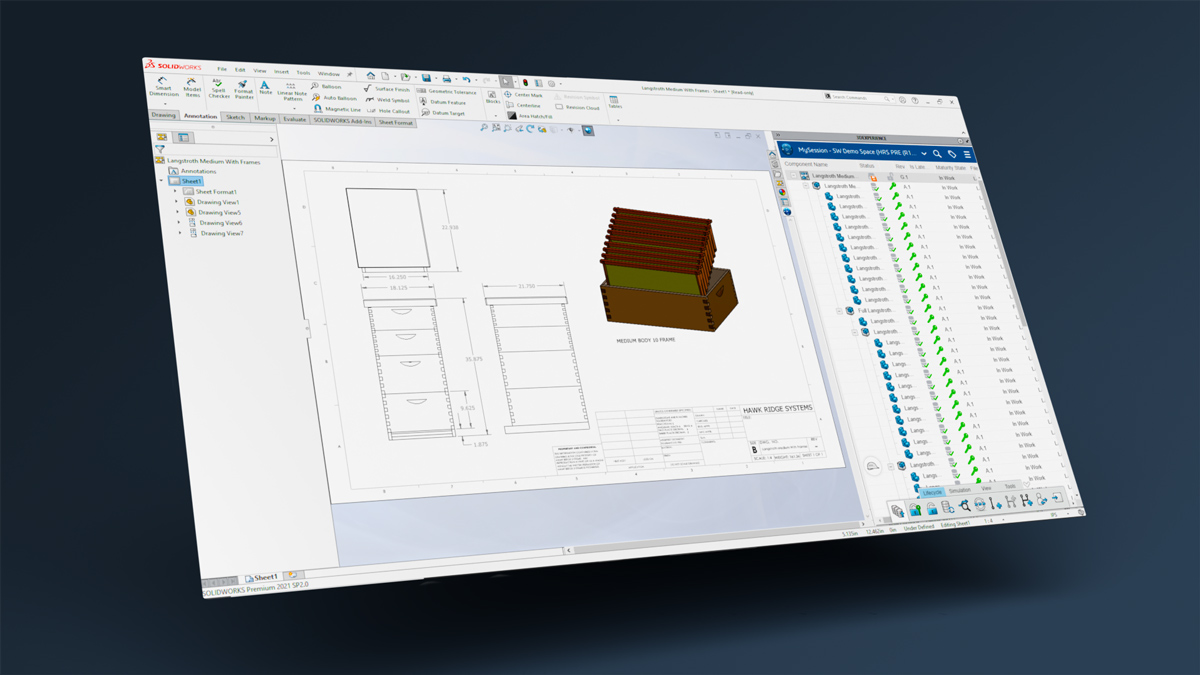Add a Balloon annotation

click(327, 87)
